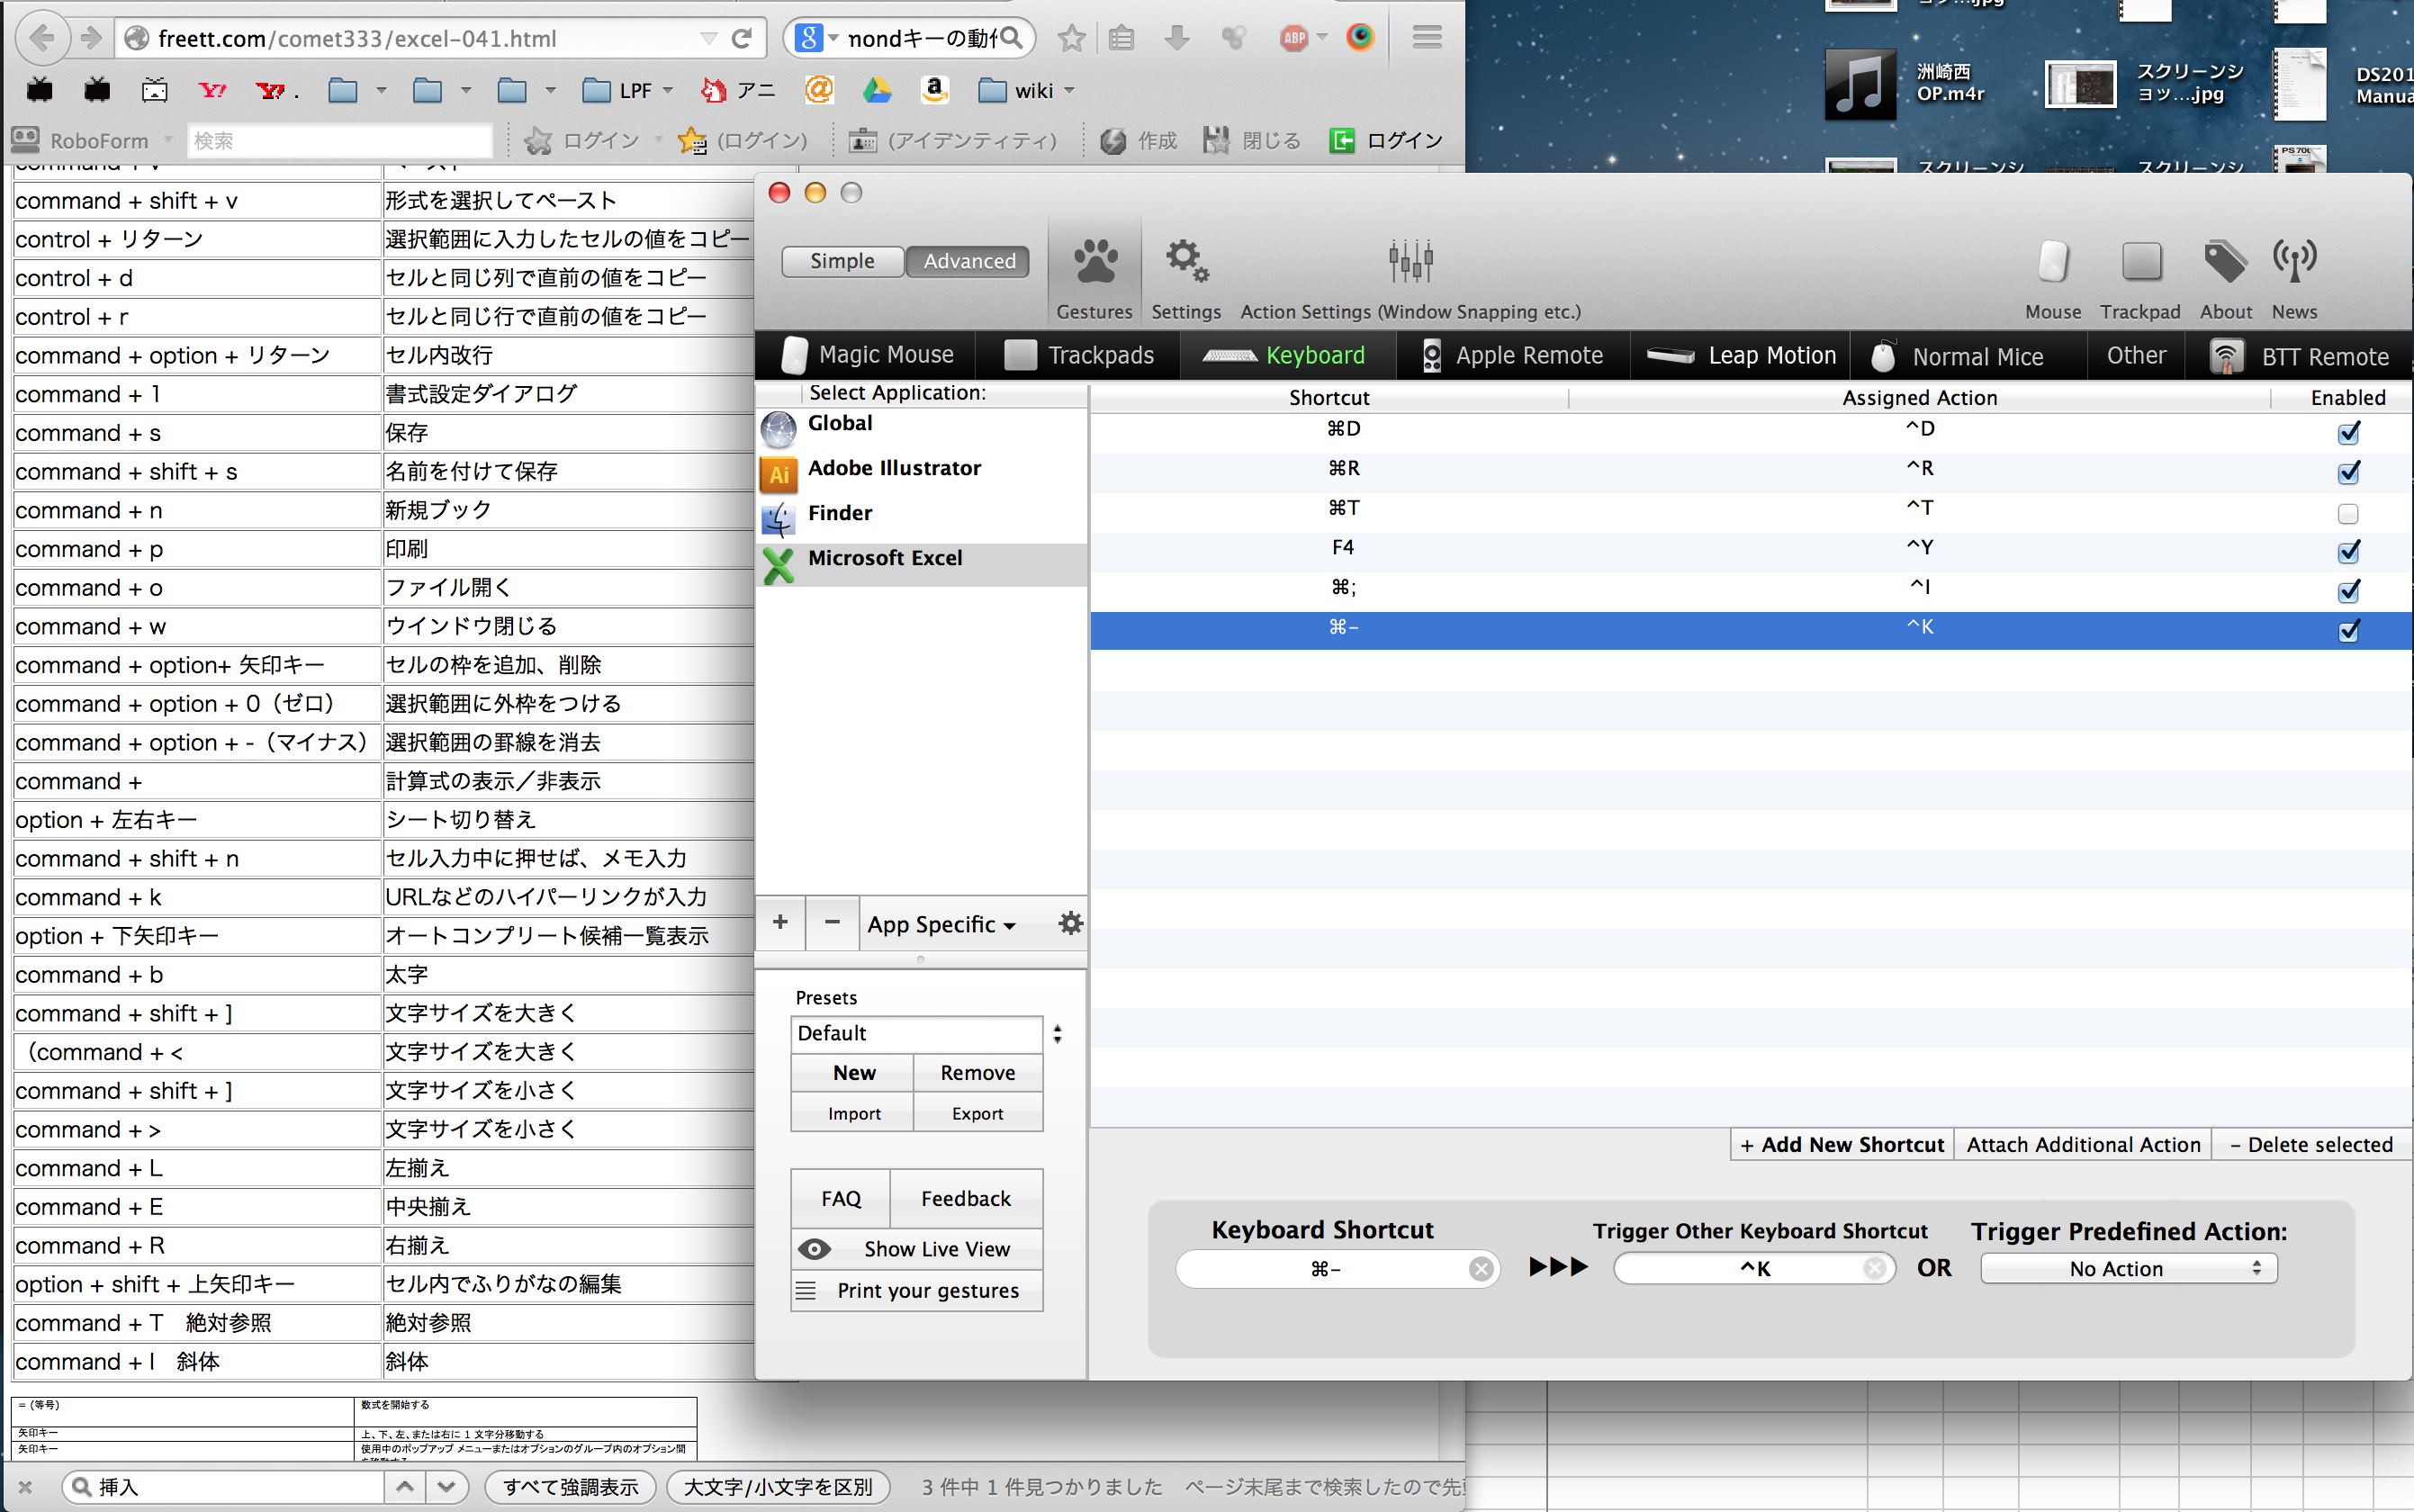Click the Trackpad preferences icon

tap(2140, 262)
